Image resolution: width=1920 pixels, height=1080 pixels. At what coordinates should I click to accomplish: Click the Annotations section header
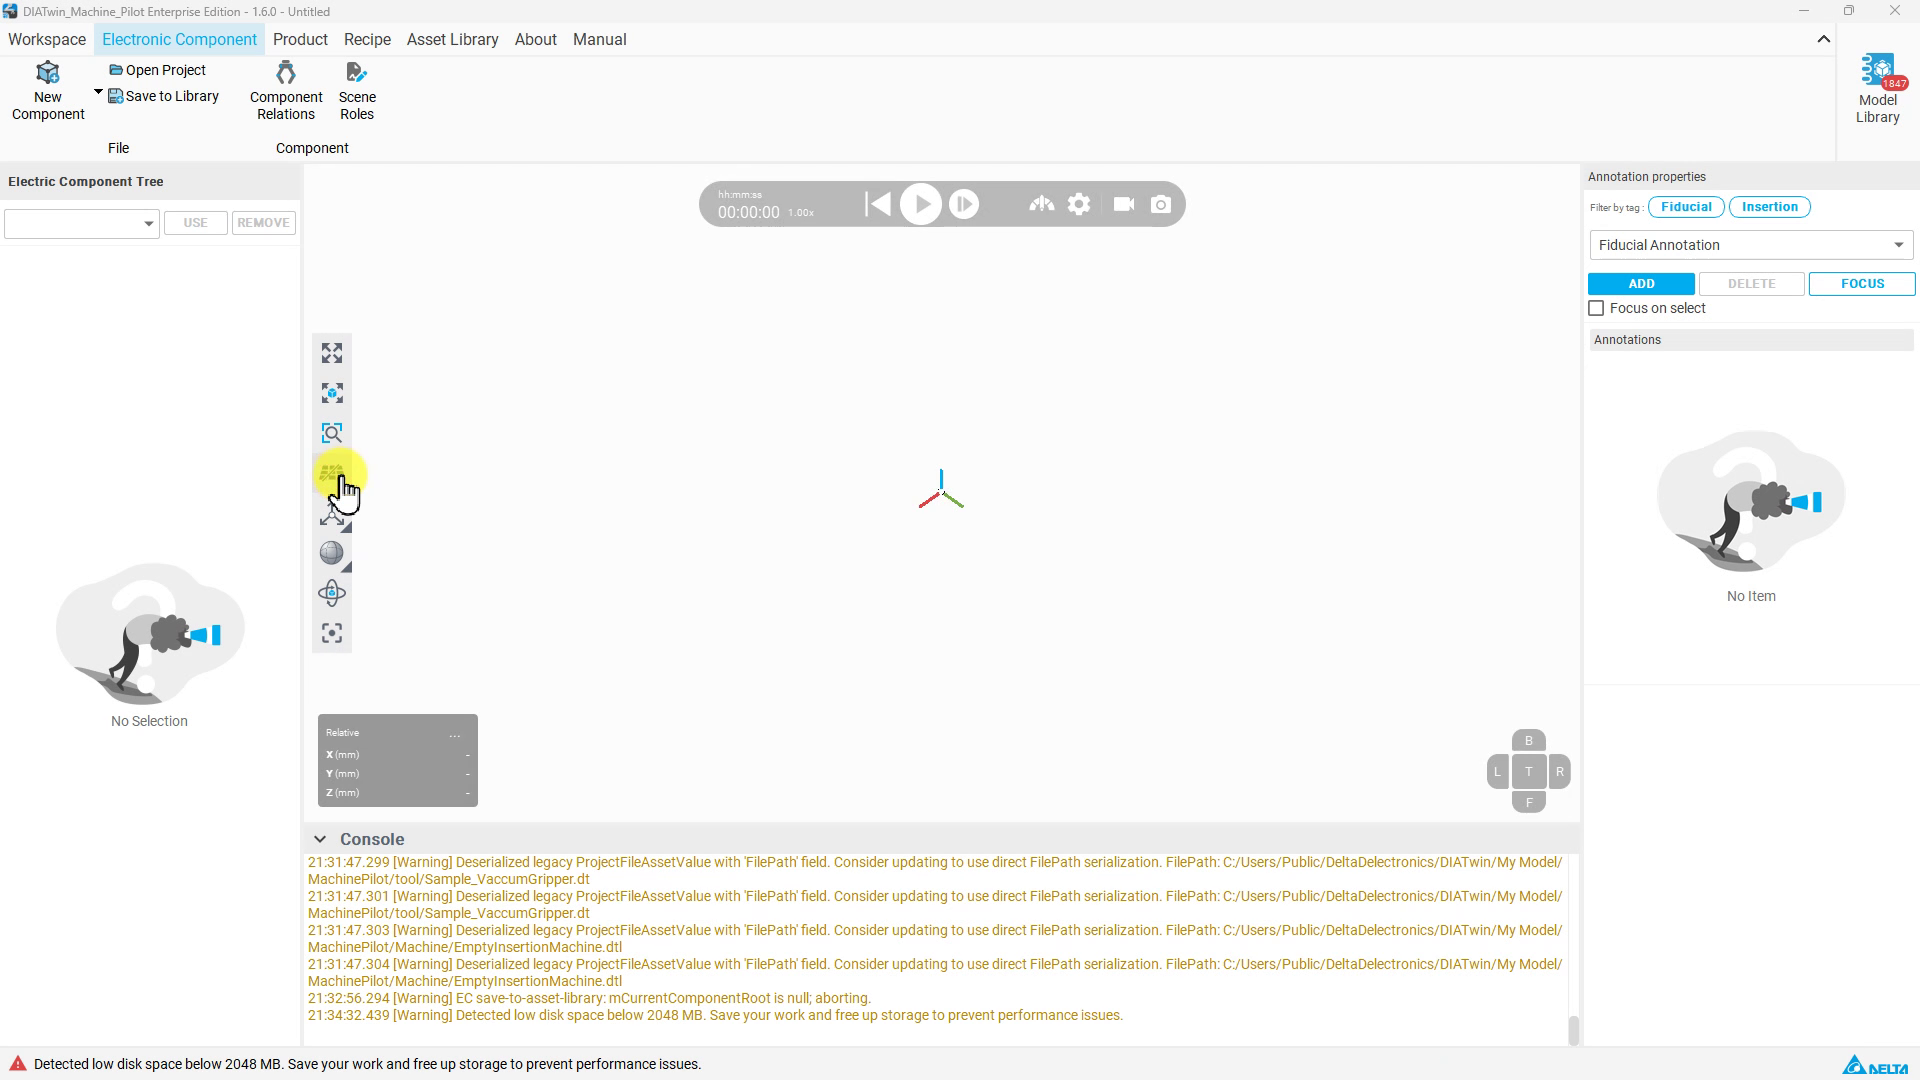1751,340
